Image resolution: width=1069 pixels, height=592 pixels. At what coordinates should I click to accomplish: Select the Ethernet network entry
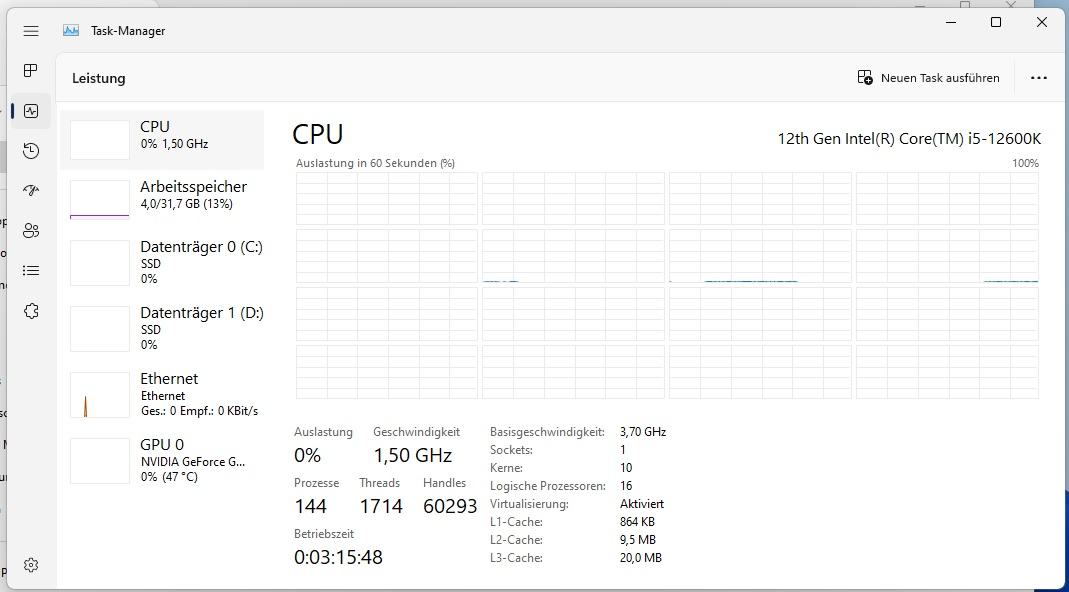(162, 394)
